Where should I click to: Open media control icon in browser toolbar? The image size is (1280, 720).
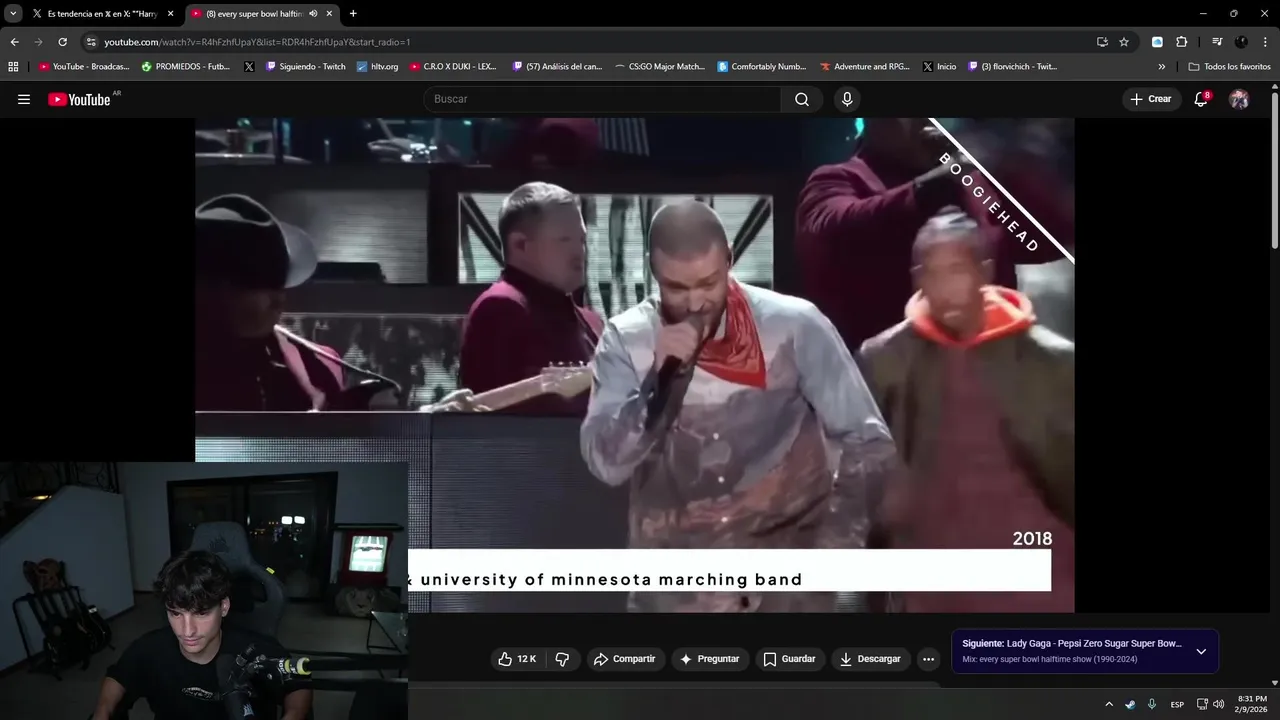[1217, 42]
